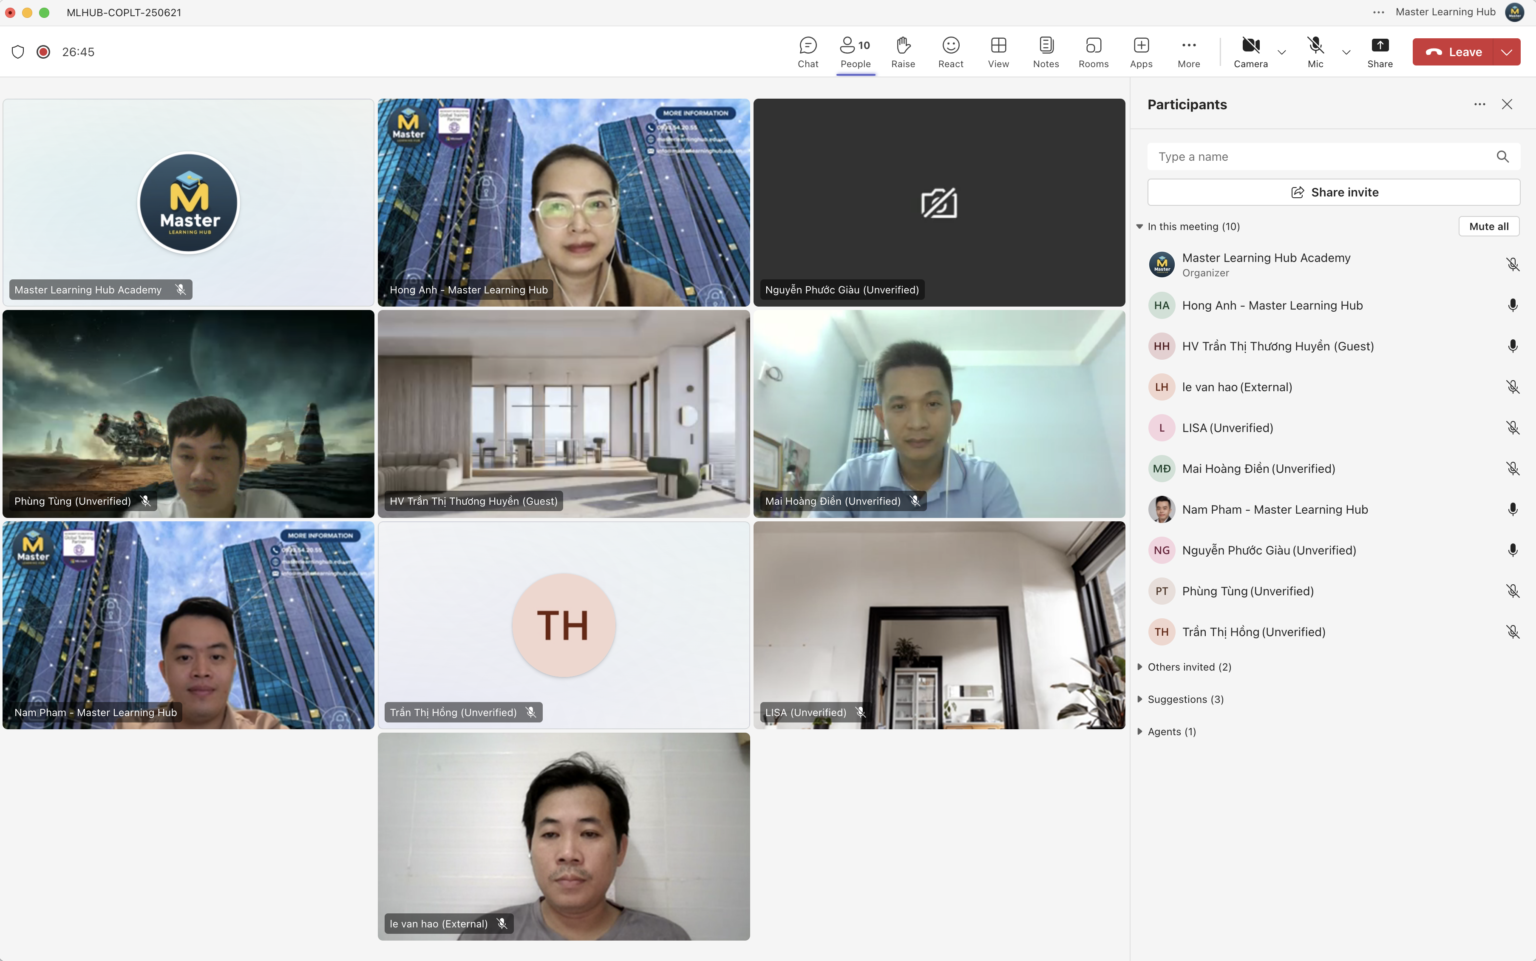Raise your hand

pos(903,51)
